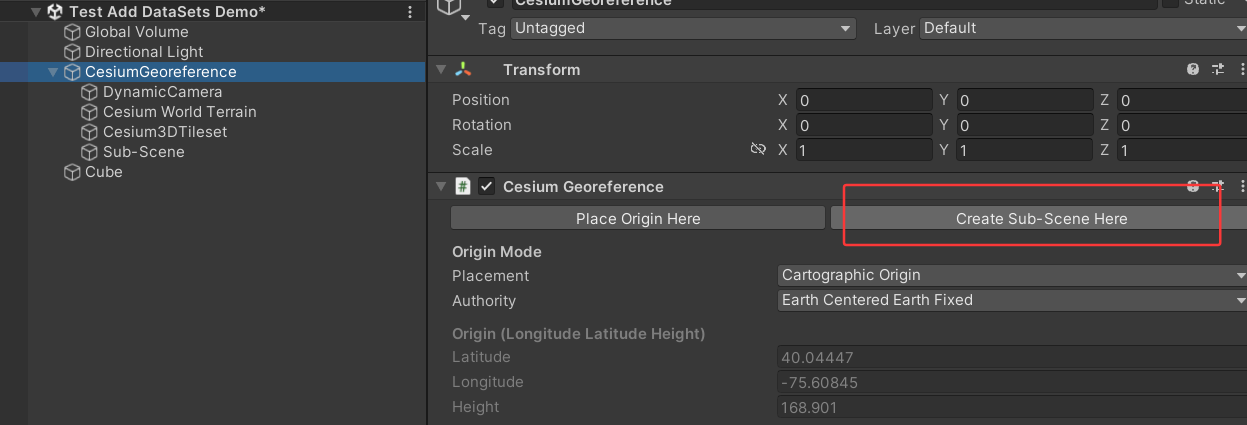Open the Transform component presets

pos(1218,70)
